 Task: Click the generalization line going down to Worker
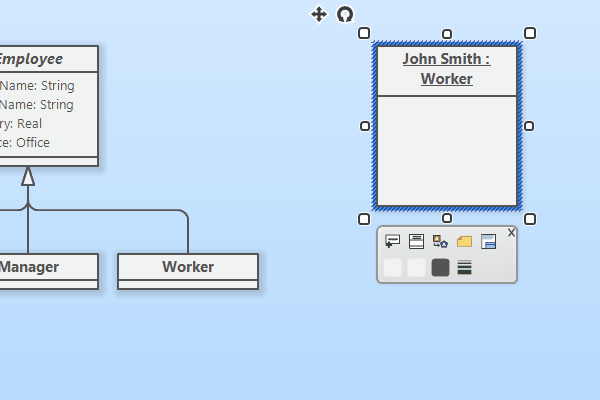[188, 233]
